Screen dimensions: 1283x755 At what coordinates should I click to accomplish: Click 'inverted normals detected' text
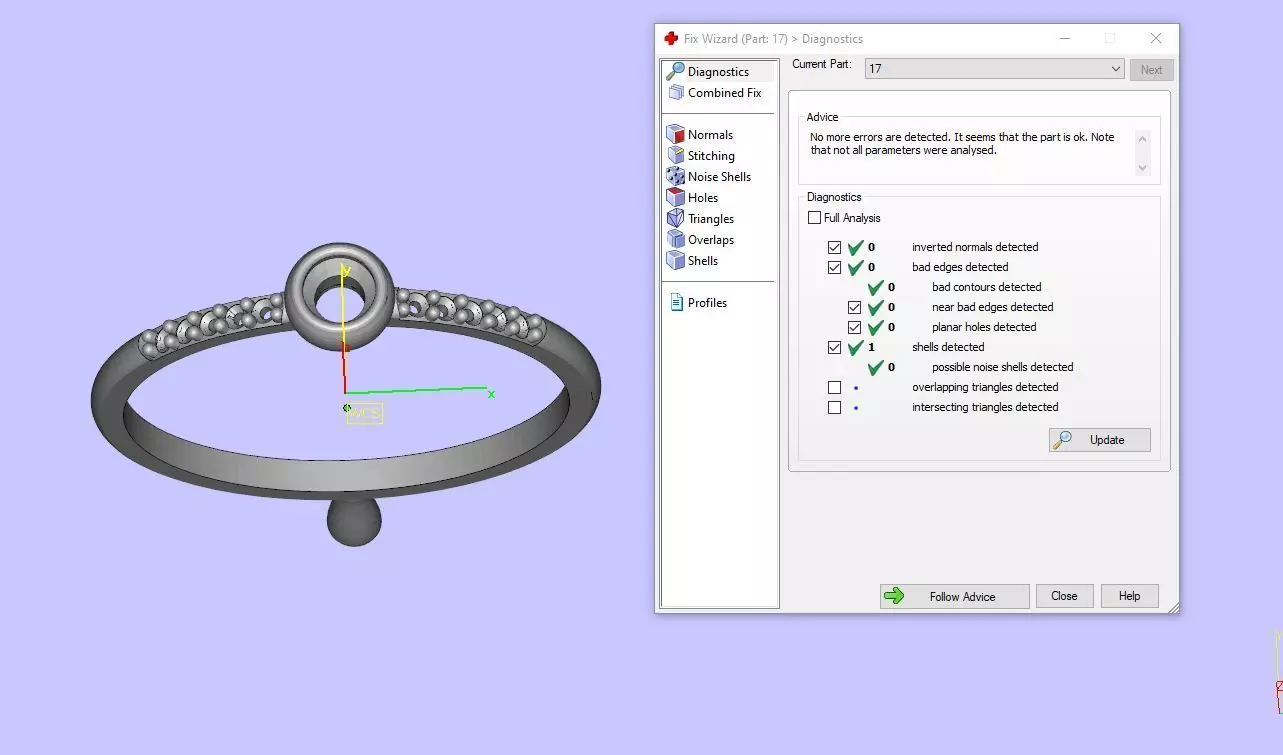pos(975,247)
